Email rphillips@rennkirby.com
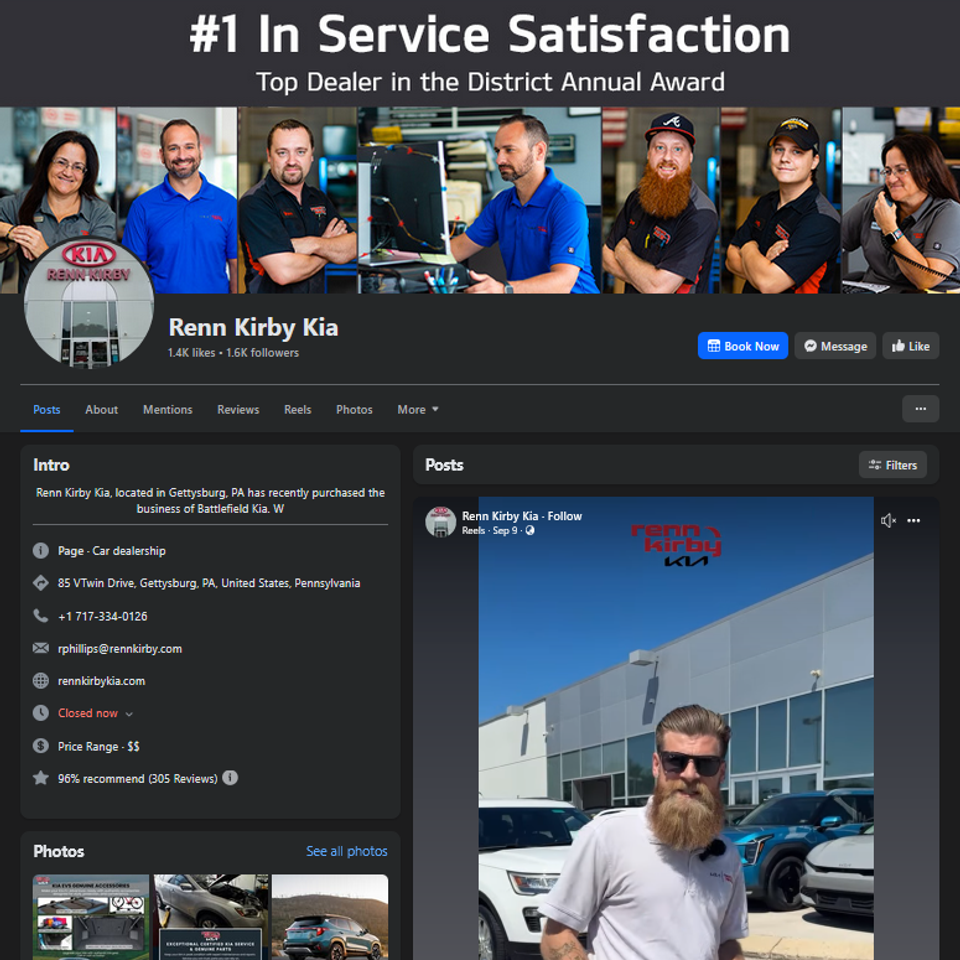960x960 pixels. [x=120, y=649]
